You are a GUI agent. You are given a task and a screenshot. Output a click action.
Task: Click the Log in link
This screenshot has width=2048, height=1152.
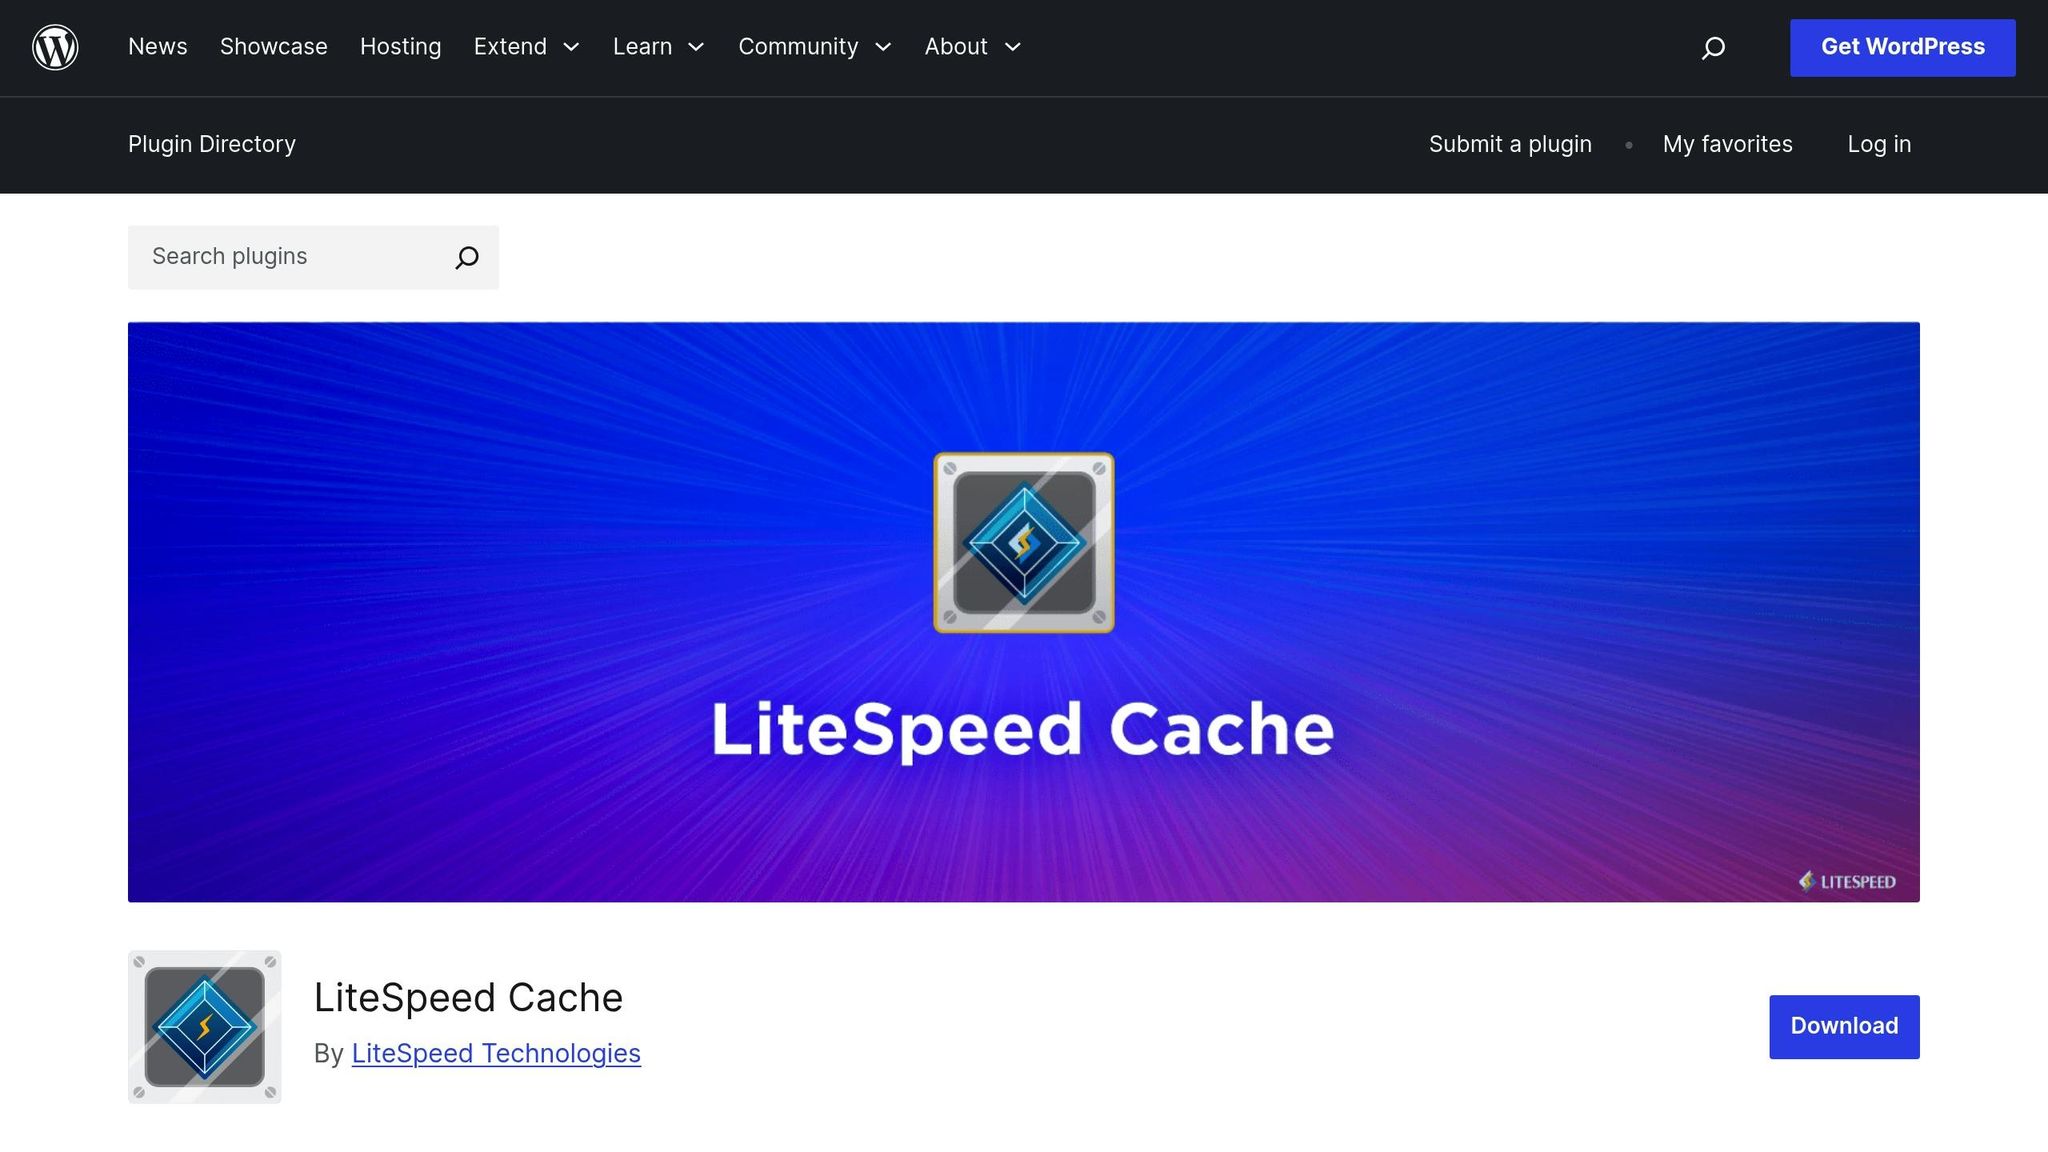click(1879, 144)
